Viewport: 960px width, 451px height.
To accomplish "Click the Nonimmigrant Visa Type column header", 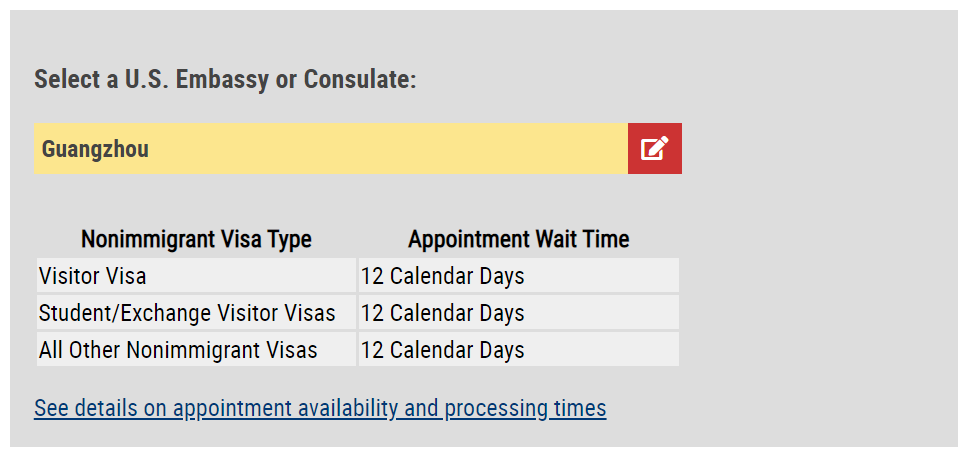I will (x=197, y=239).
